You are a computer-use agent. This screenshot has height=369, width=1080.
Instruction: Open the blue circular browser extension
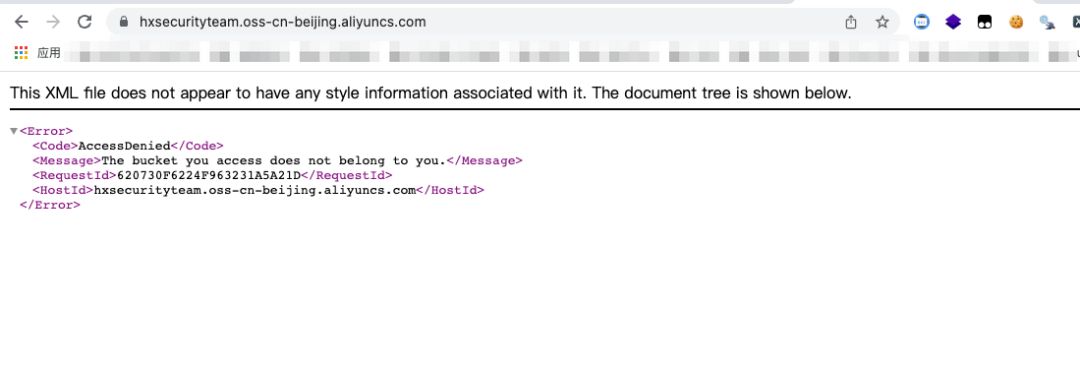(922, 22)
